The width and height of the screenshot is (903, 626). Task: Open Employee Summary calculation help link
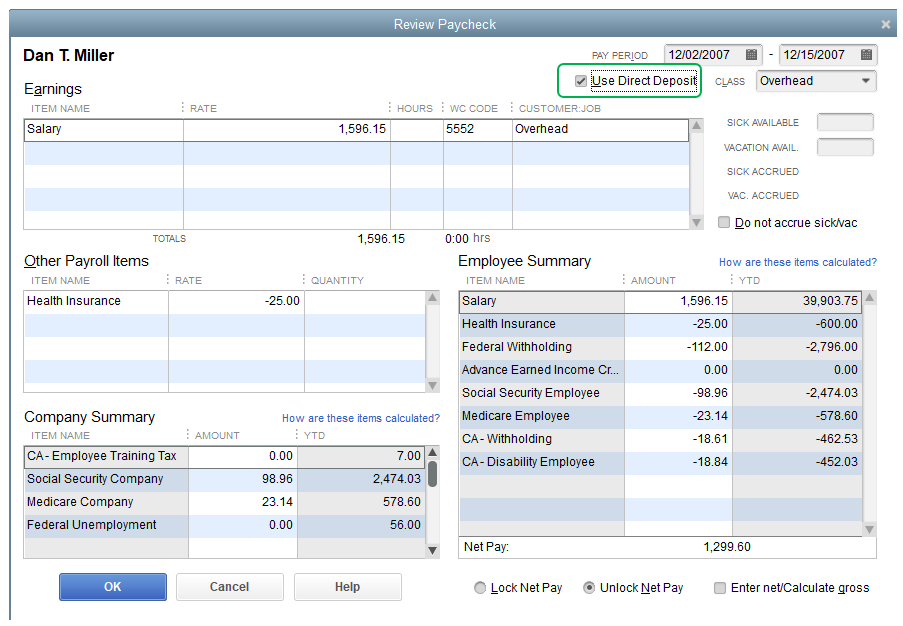tap(797, 263)
